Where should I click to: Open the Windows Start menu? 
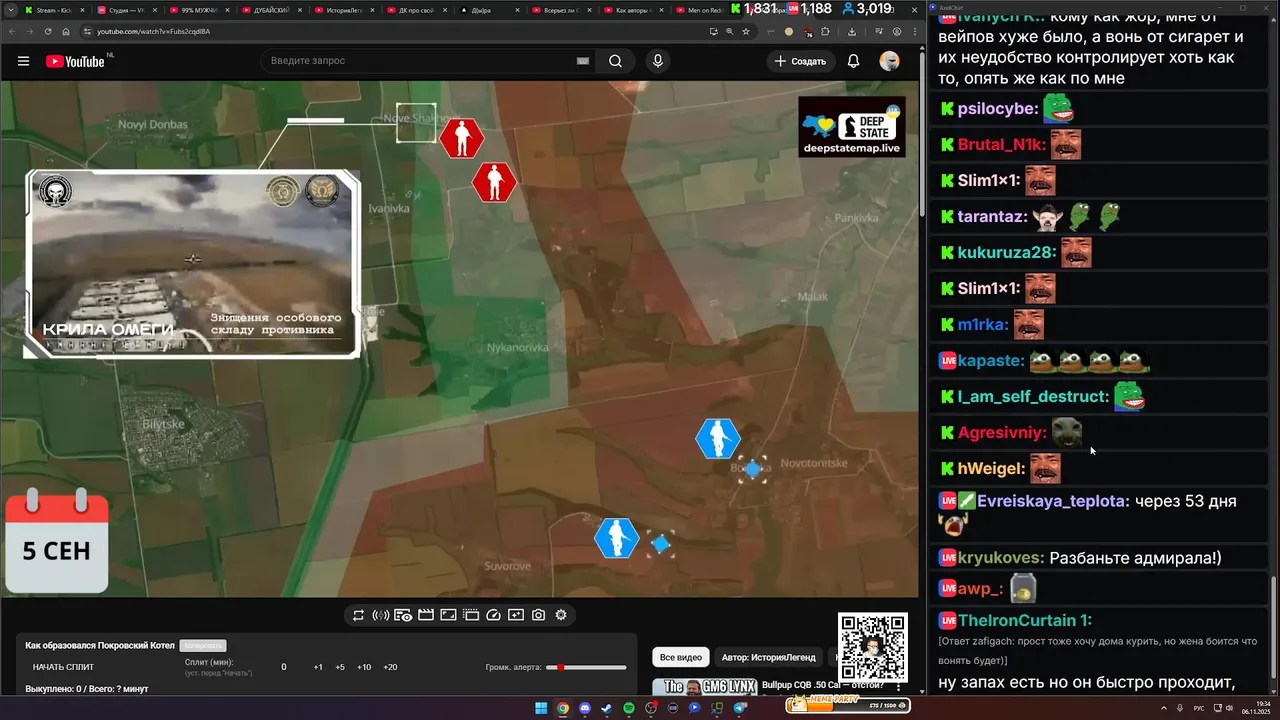tap(541, 708)
